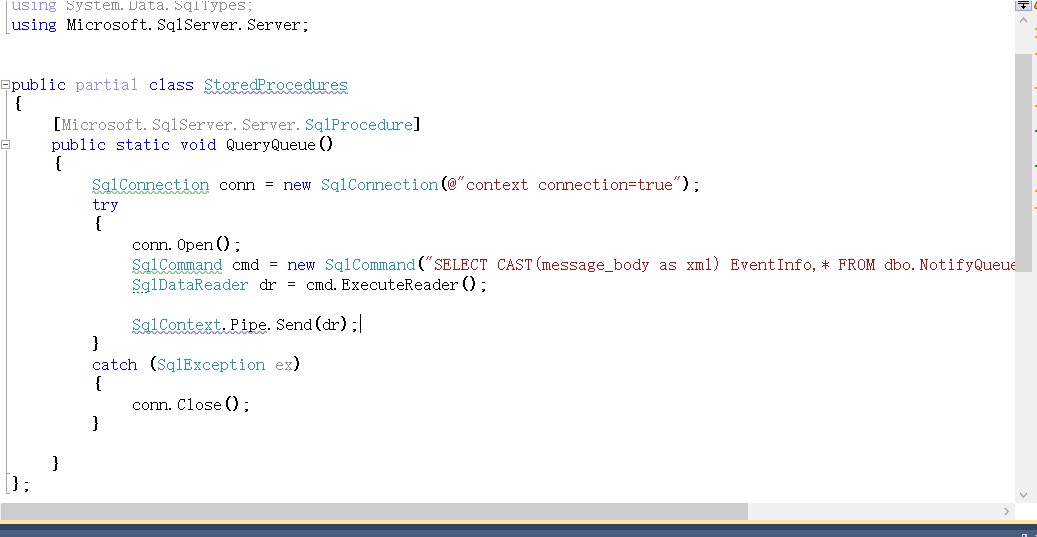Click dbo.NotifyQueue in the SQL string
1037x537 pixels.
coord(949,265)
